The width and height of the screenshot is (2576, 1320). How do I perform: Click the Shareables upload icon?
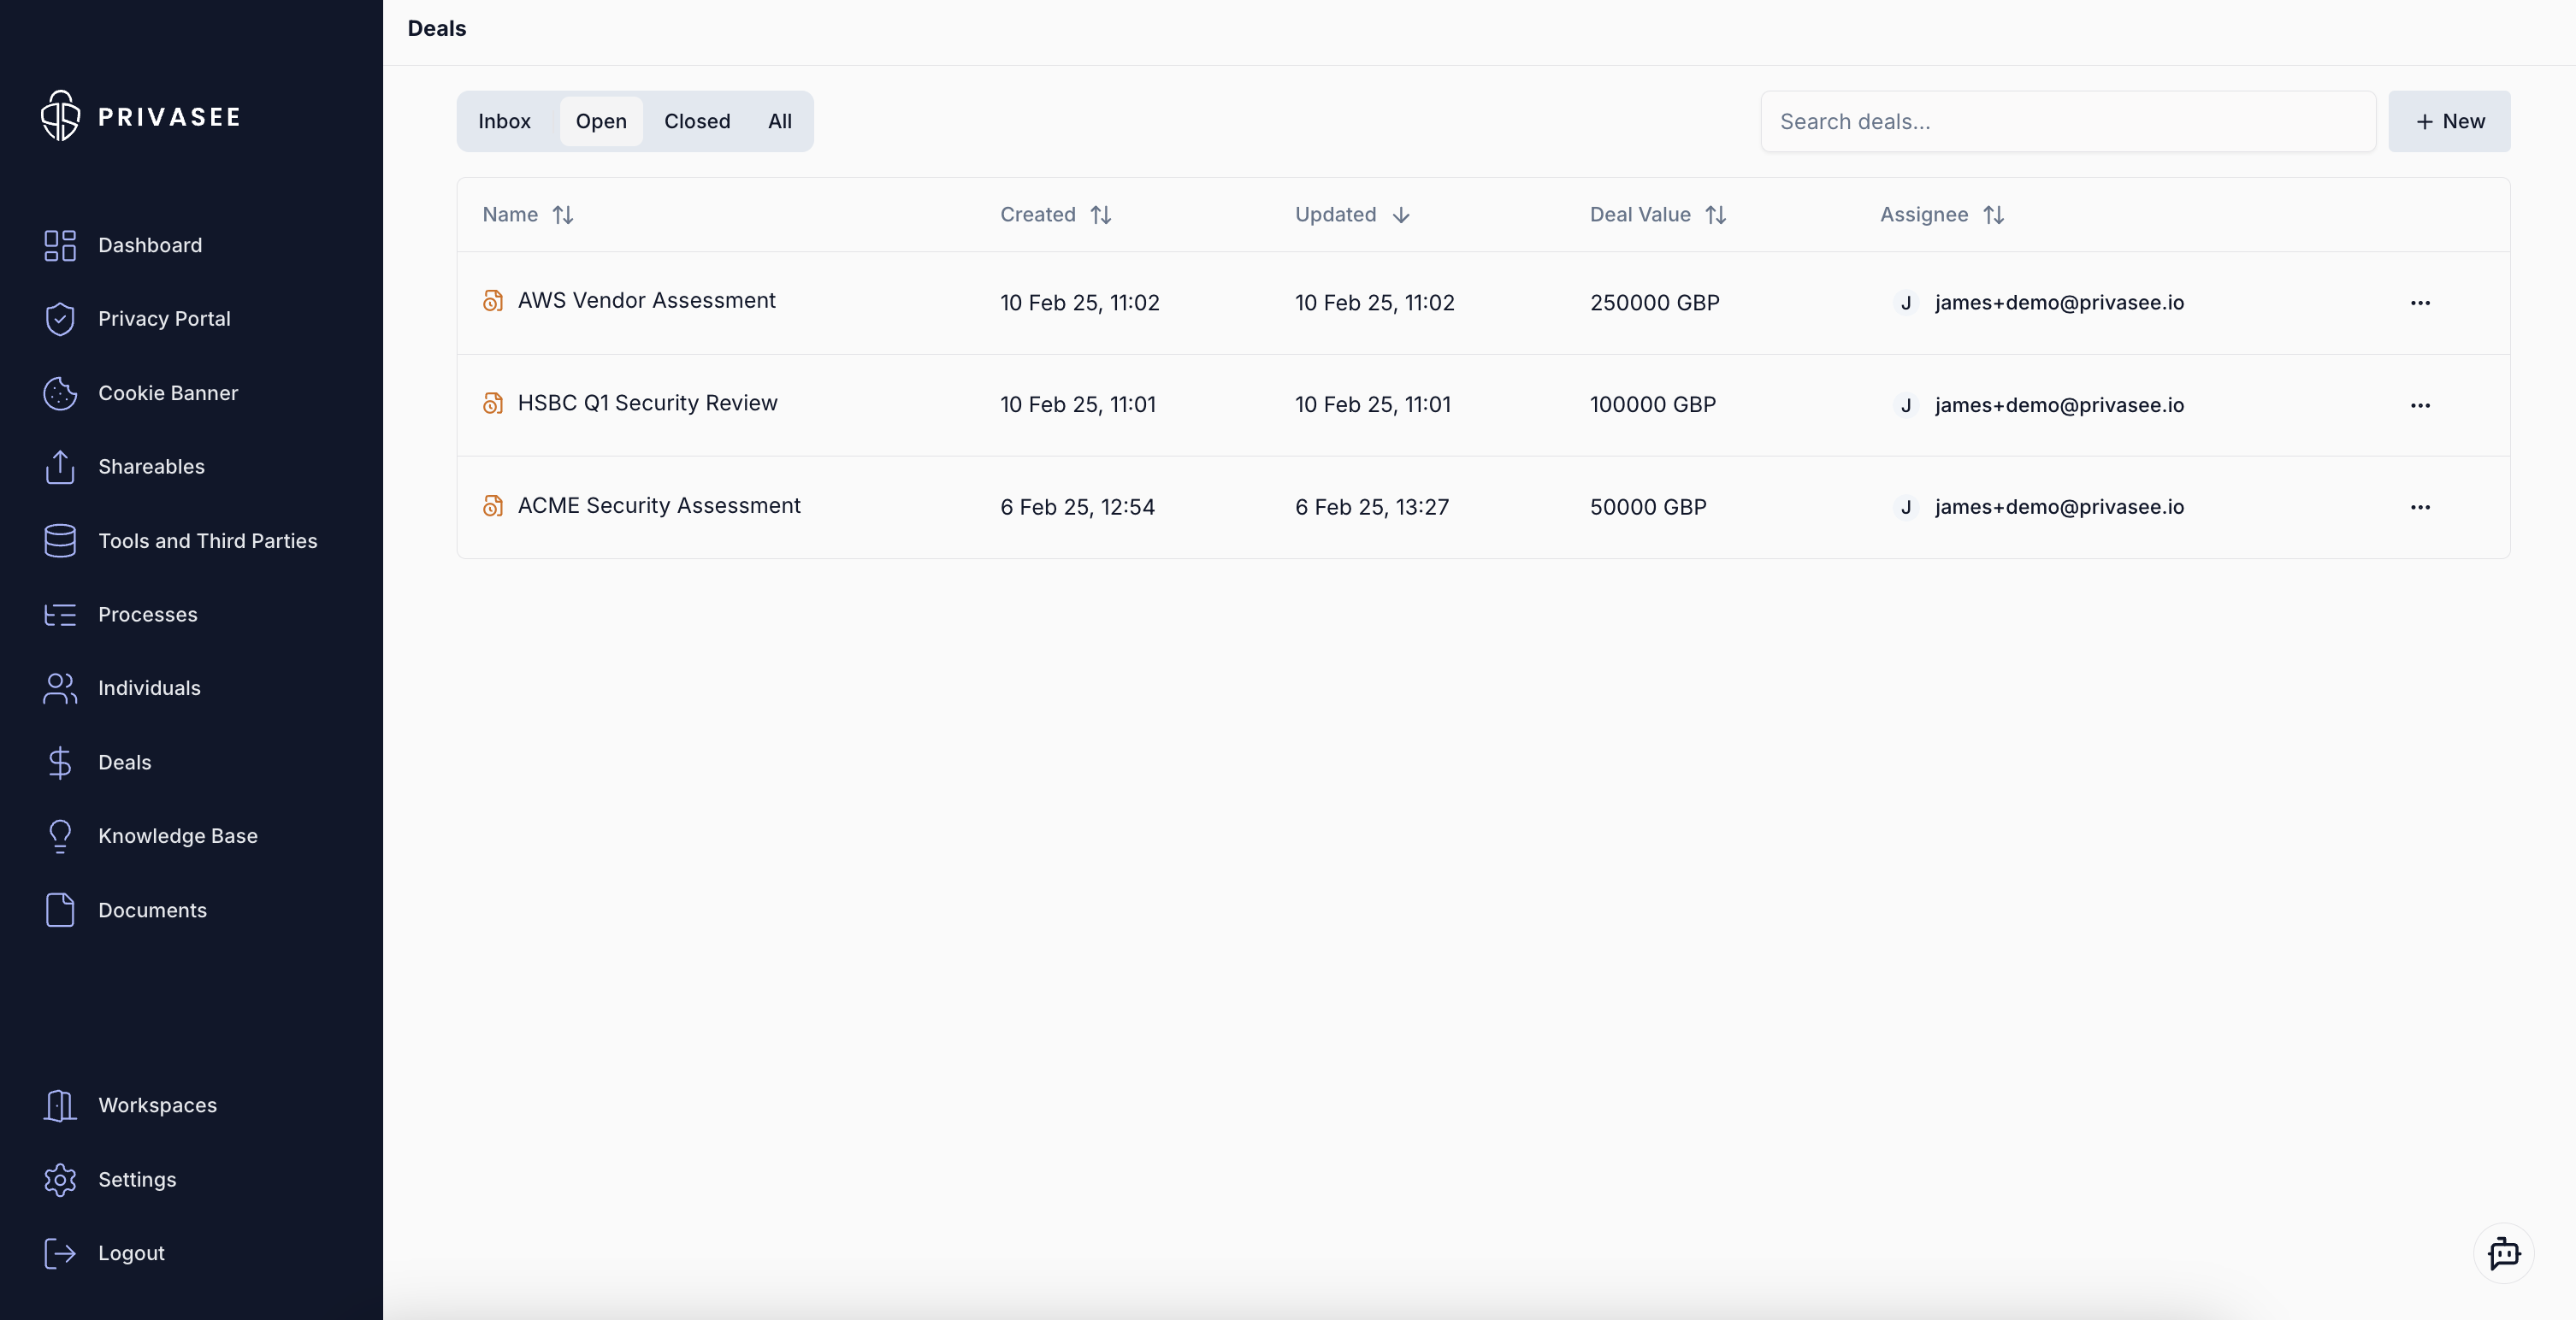click(60, 467)
